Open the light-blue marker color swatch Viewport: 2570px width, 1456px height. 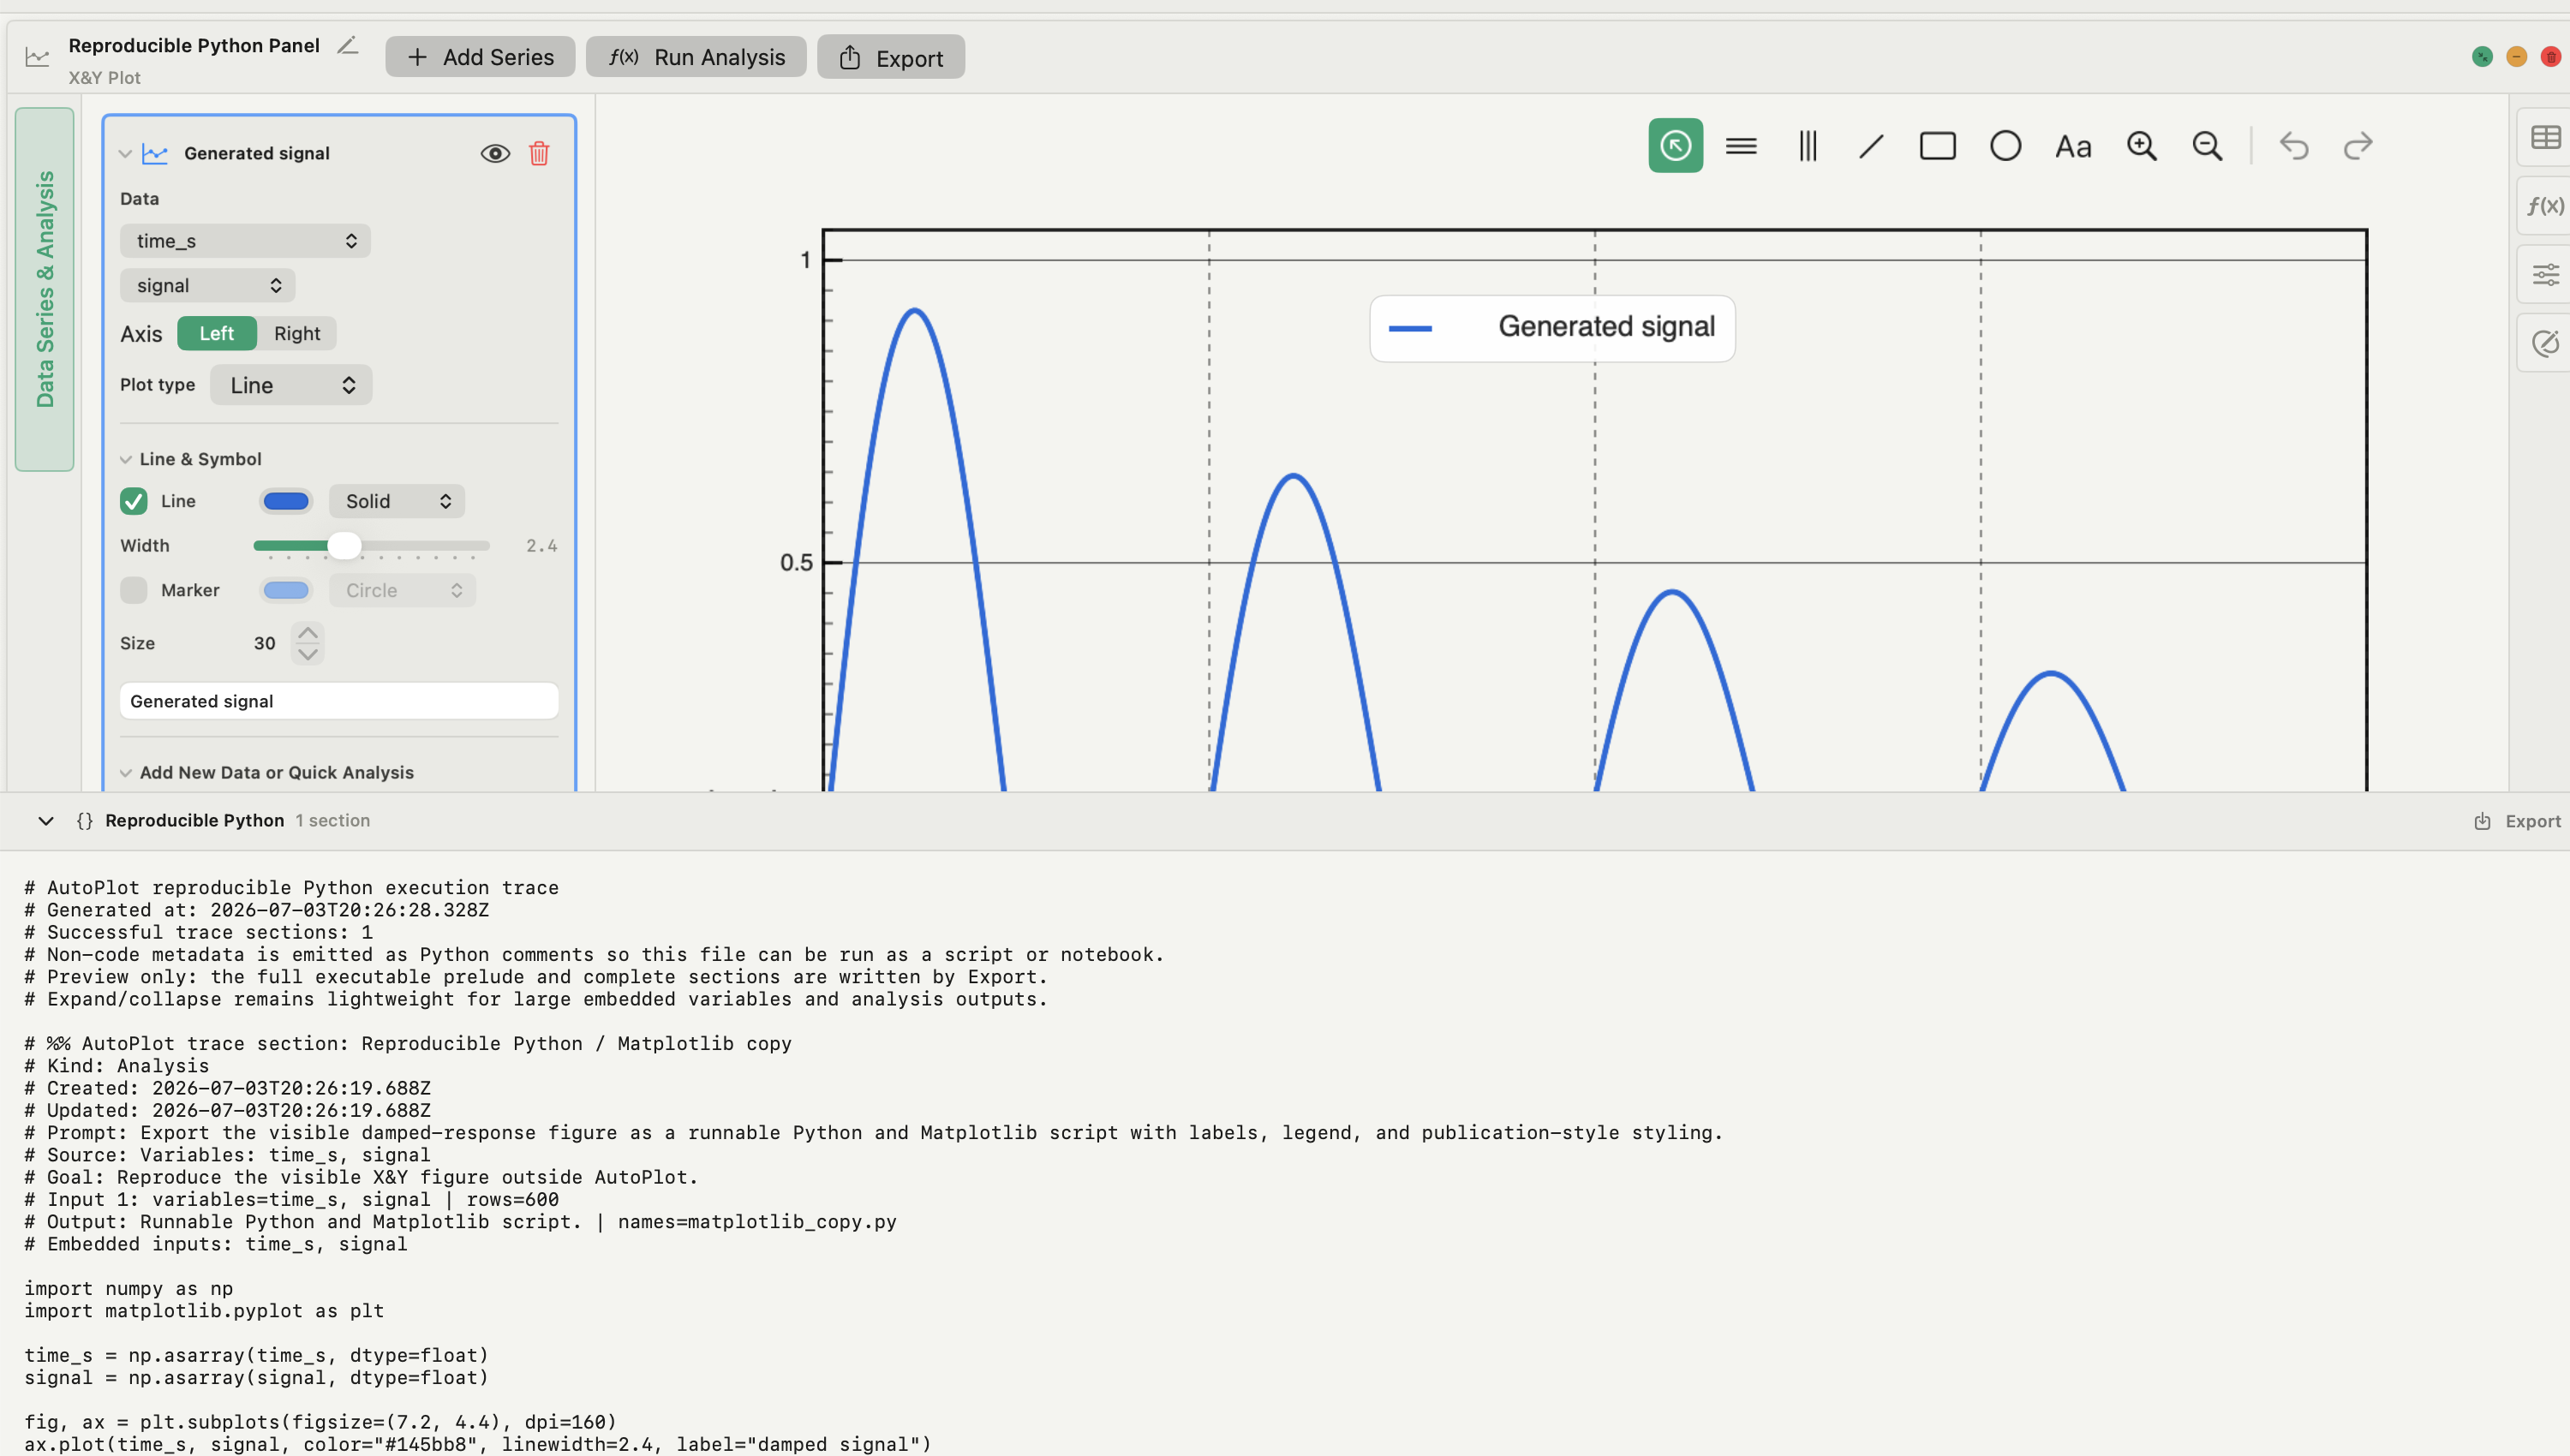[286, 590]
